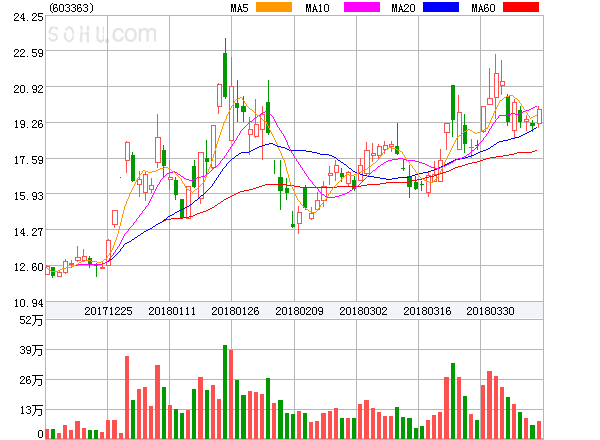Image resolution: width=600 pixels, height=440 pixels.
Task: Click the red MA60 legend swatch
Action: [521, 7]
